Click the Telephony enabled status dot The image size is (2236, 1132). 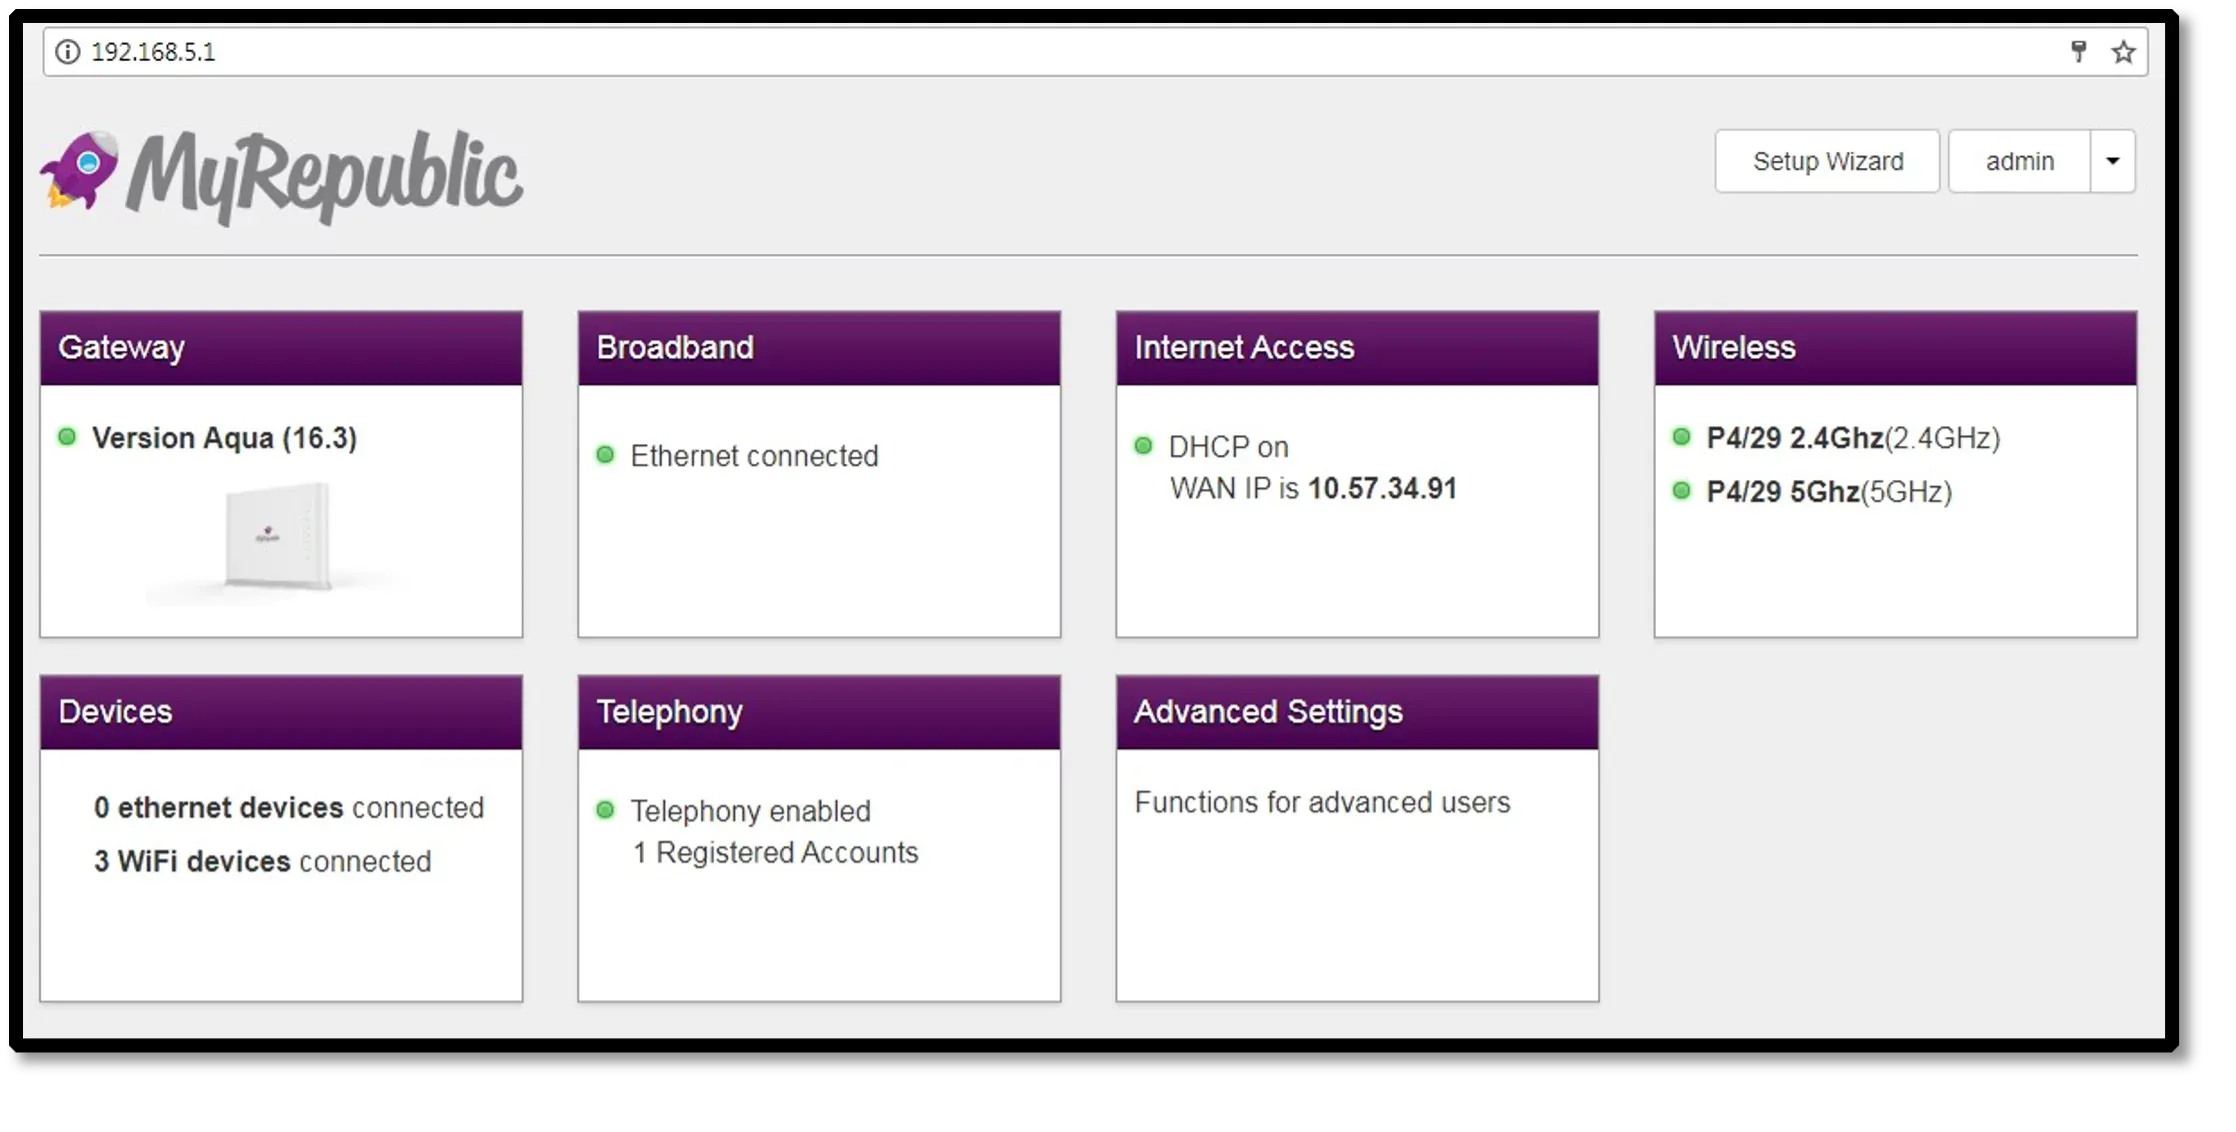605,810
